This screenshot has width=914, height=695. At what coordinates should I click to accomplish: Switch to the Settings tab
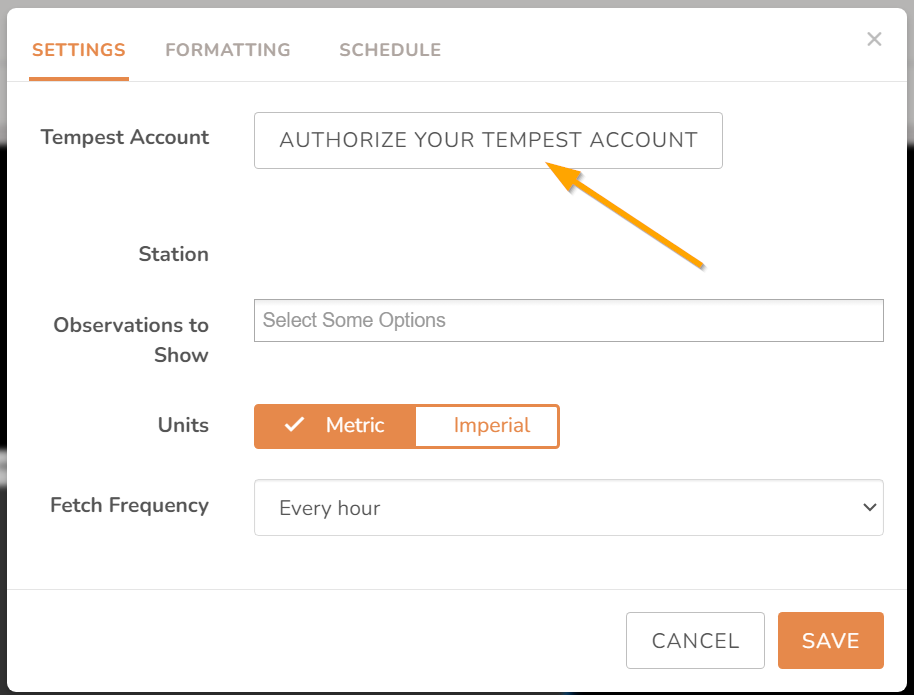point(79,50)
